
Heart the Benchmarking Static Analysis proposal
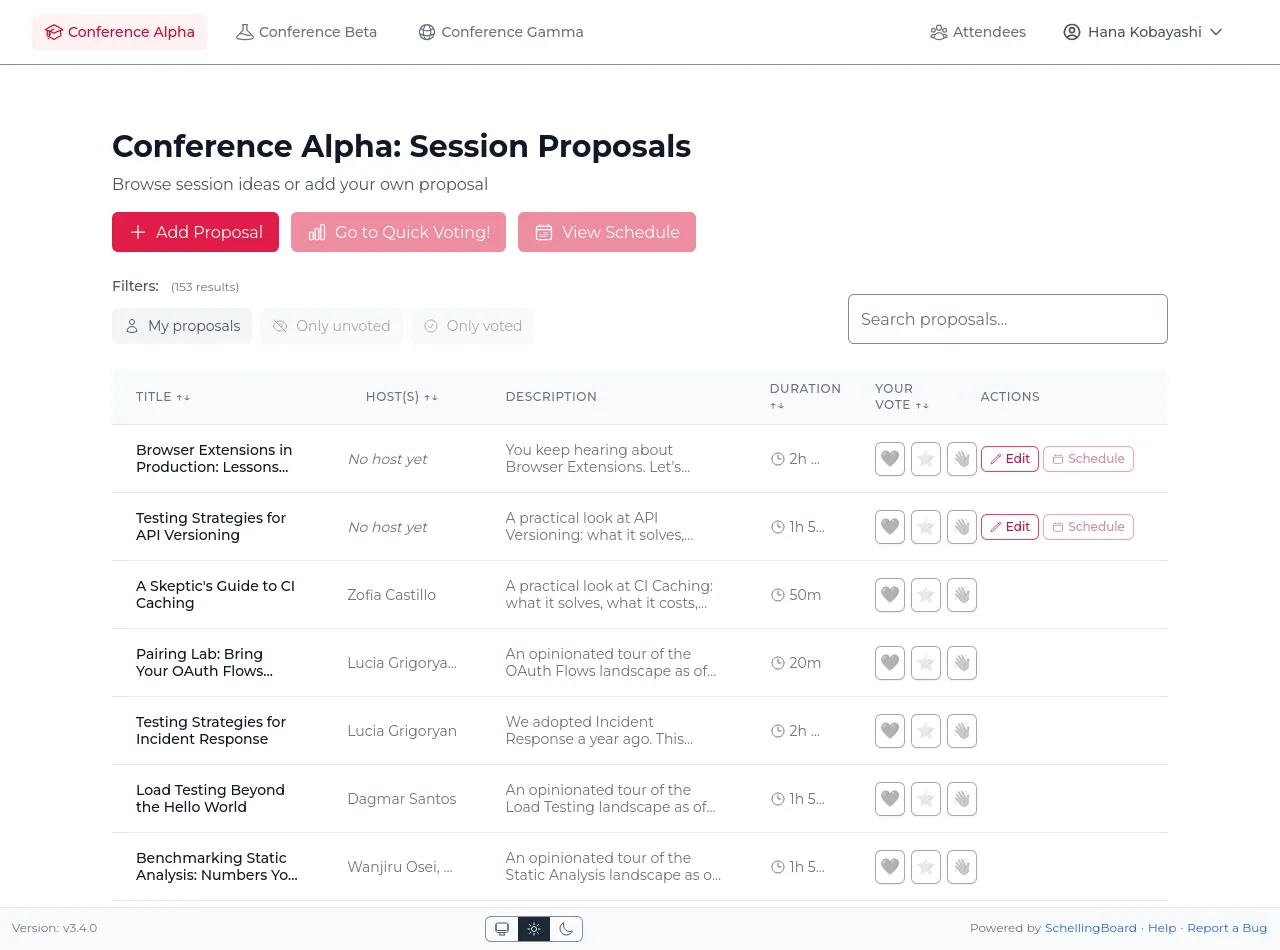coord(890,867)
